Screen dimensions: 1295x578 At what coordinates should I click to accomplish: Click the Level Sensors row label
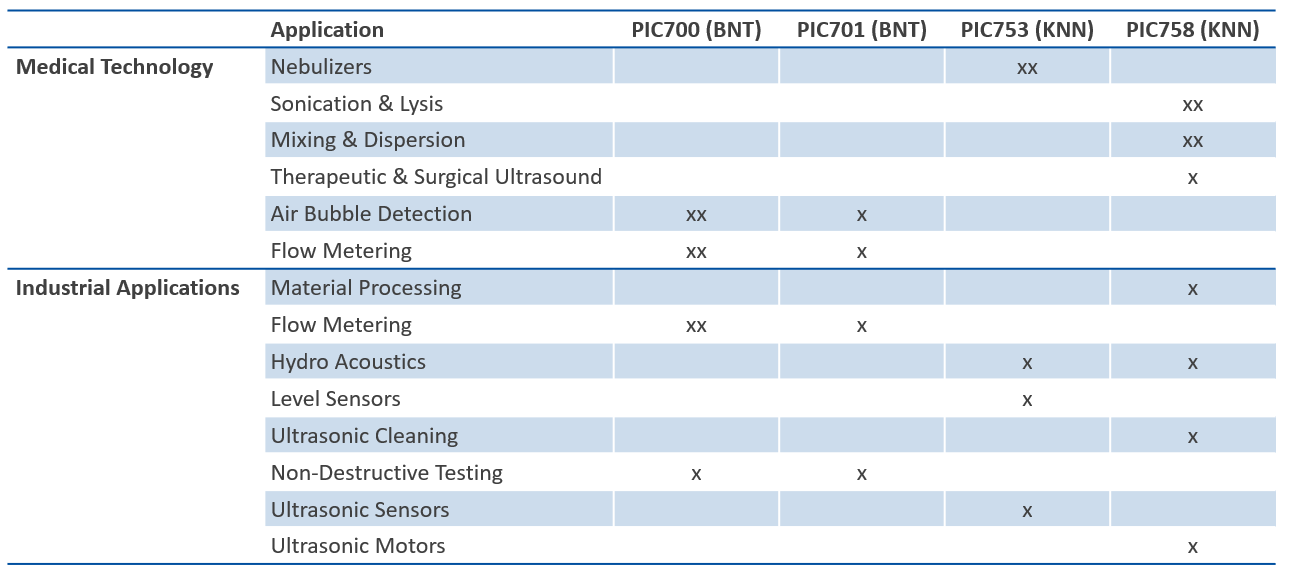335,399
